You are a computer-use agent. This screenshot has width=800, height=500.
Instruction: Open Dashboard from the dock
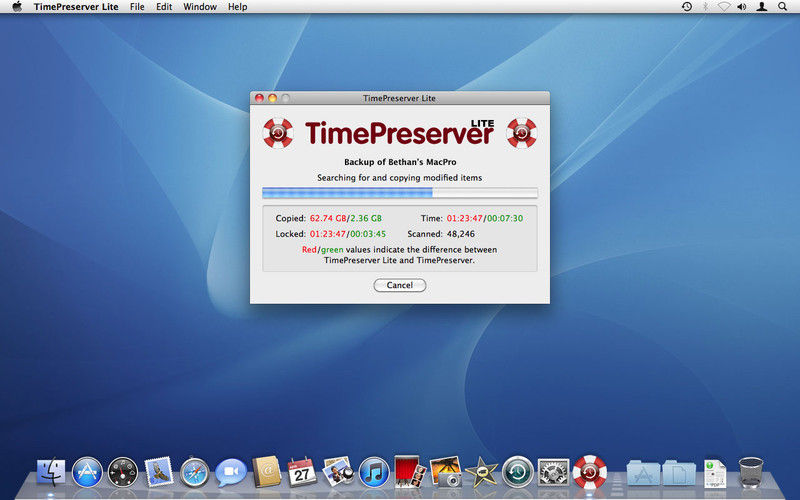pos(122,472)
